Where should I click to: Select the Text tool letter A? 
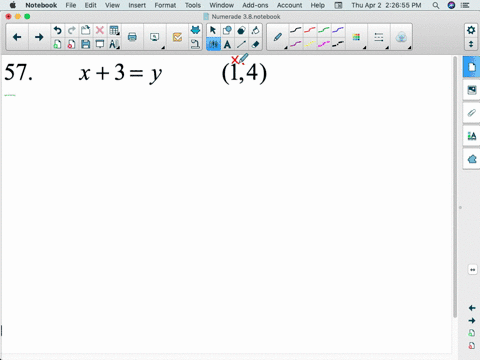(x=227, y=44)
